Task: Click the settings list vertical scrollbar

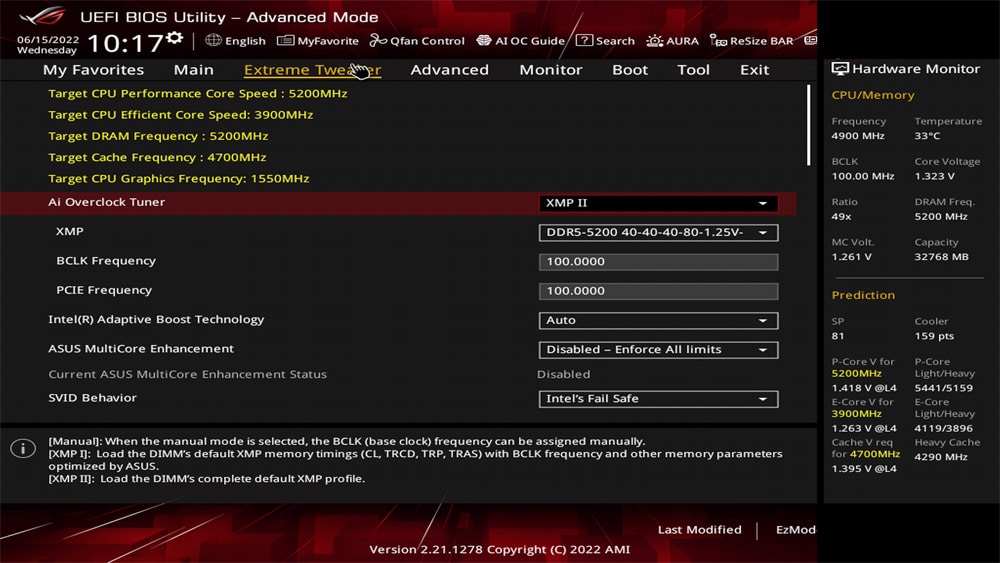Action: 809,125
